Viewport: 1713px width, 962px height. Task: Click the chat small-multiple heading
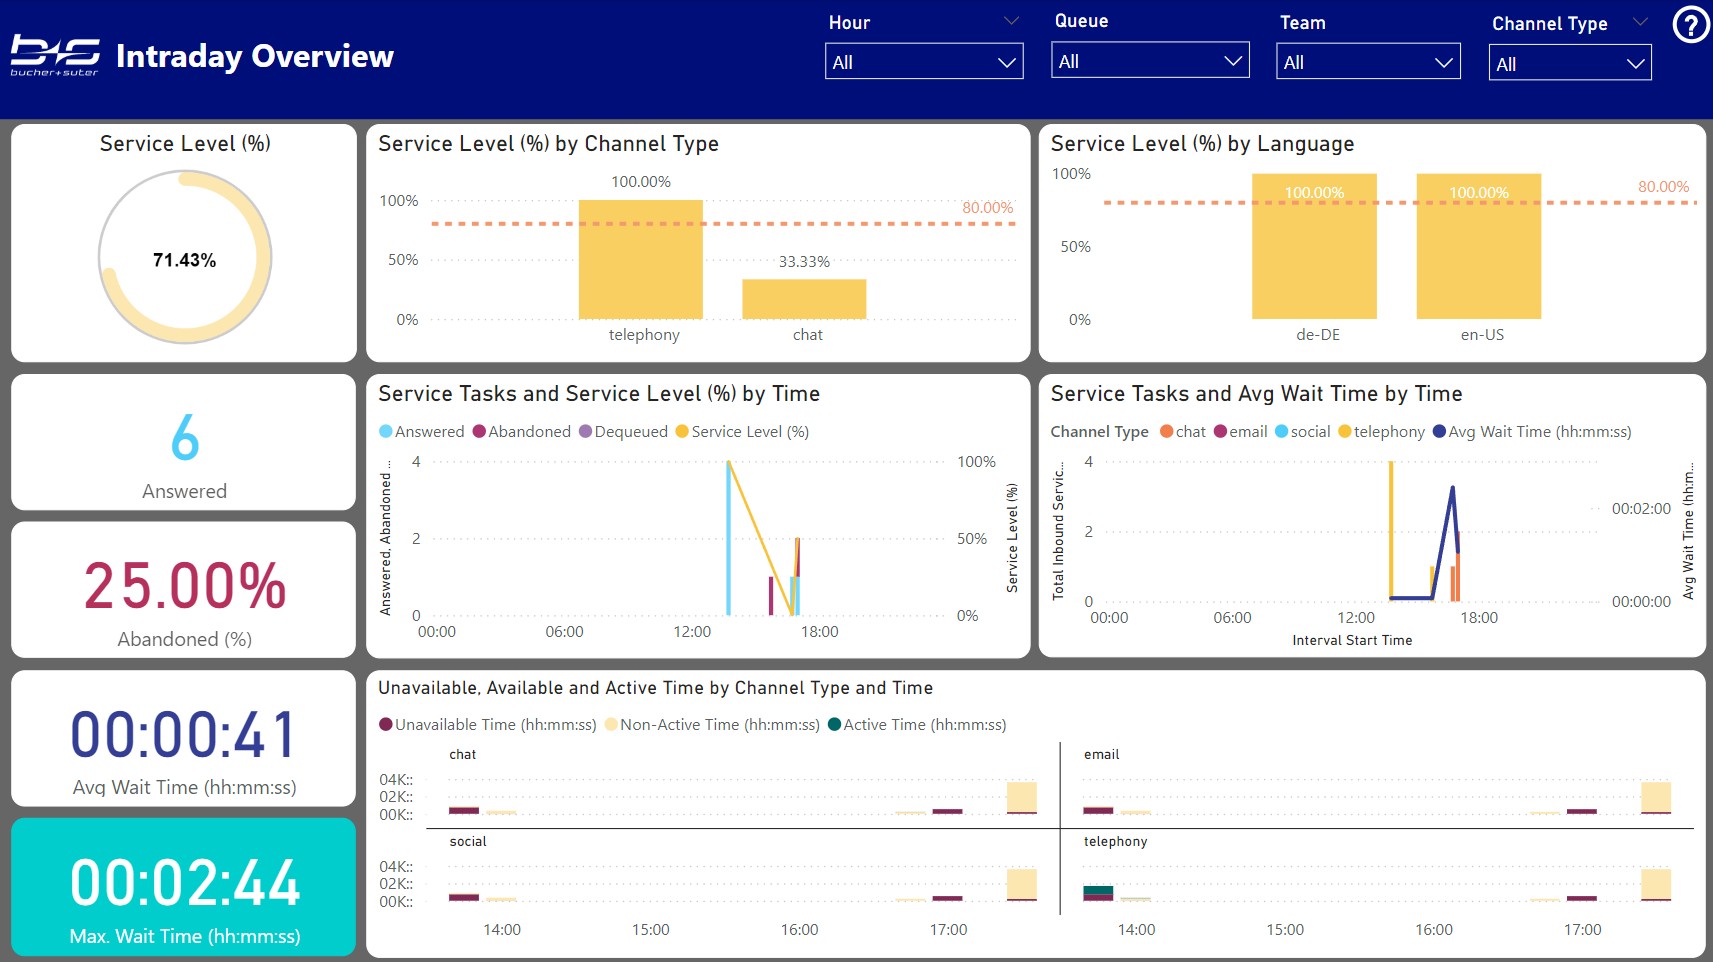(x=463, y=755)
